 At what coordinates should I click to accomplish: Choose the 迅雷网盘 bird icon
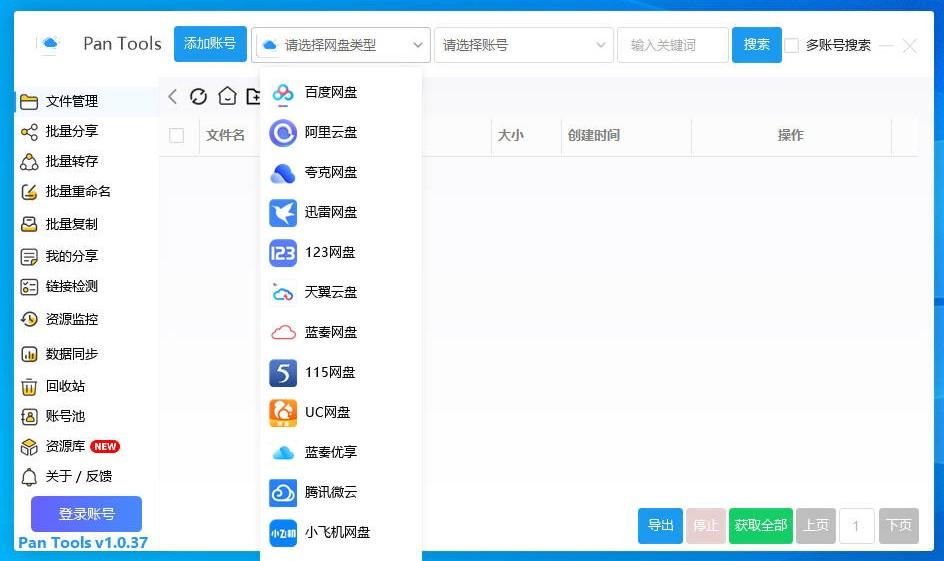coord(283,212)
